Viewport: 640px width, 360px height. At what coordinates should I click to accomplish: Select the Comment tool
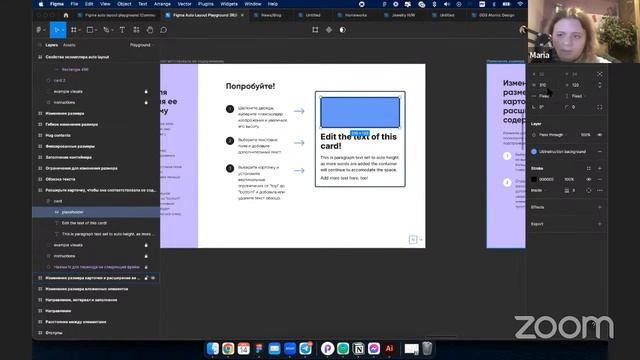(164, 30)
